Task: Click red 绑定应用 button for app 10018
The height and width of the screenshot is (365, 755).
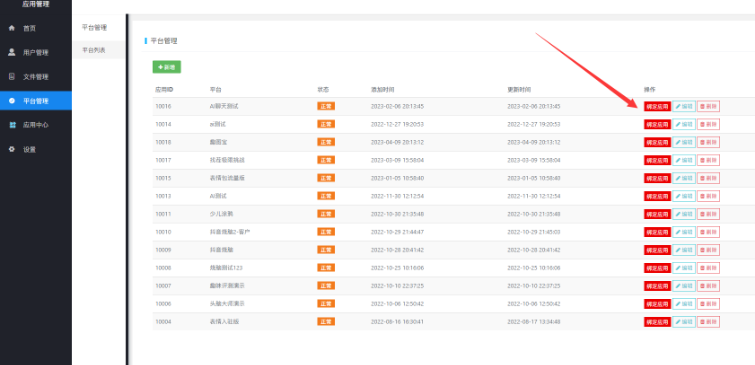Action: coord(657,142)
